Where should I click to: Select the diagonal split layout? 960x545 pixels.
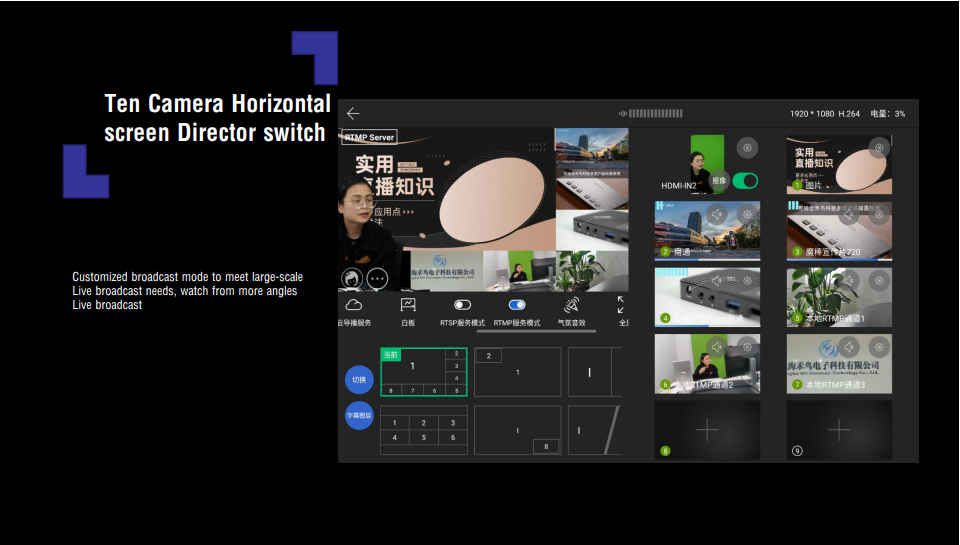click(x=594, y=430)
